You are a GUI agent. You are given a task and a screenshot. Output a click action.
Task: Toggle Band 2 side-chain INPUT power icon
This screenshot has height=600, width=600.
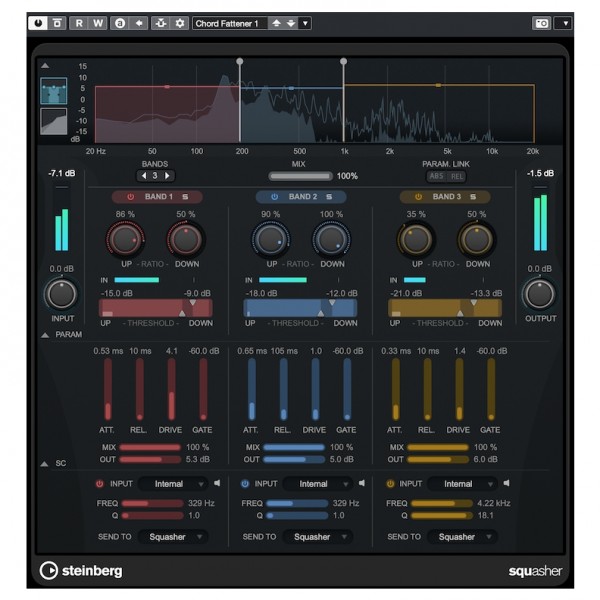pos(245,484)
